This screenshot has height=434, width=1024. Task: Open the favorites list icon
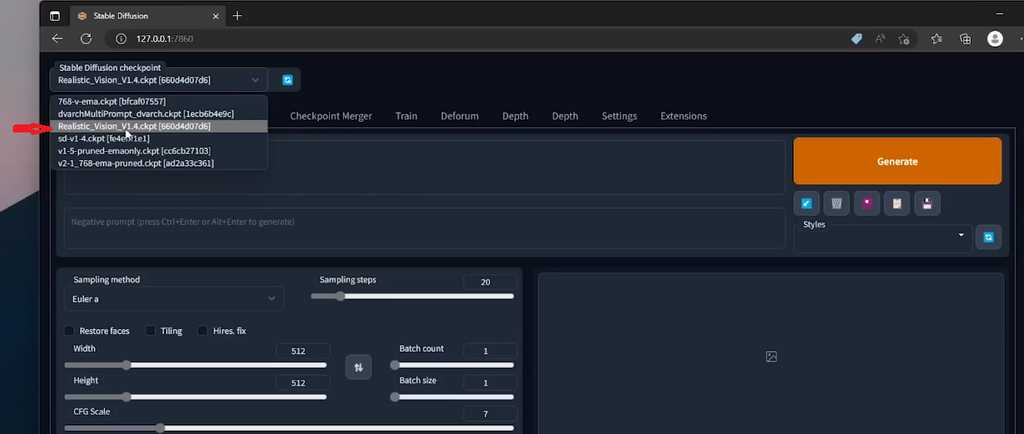pyautogui.click(x=936, y=39)
